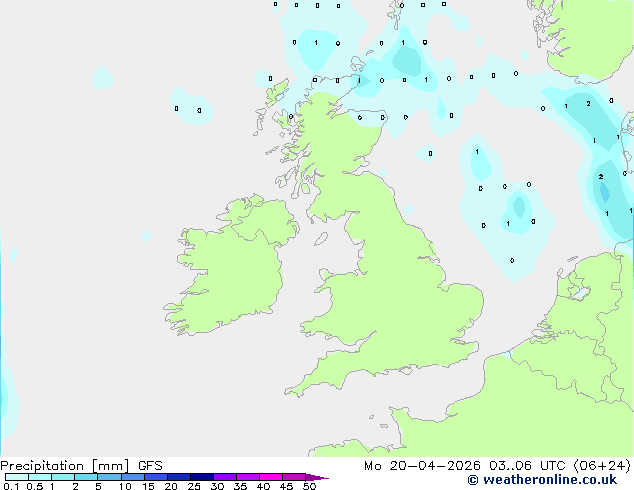Click the 15 to 20 mm legend swatch
This screenshot has height=490, width=634.
pos(156,477)
